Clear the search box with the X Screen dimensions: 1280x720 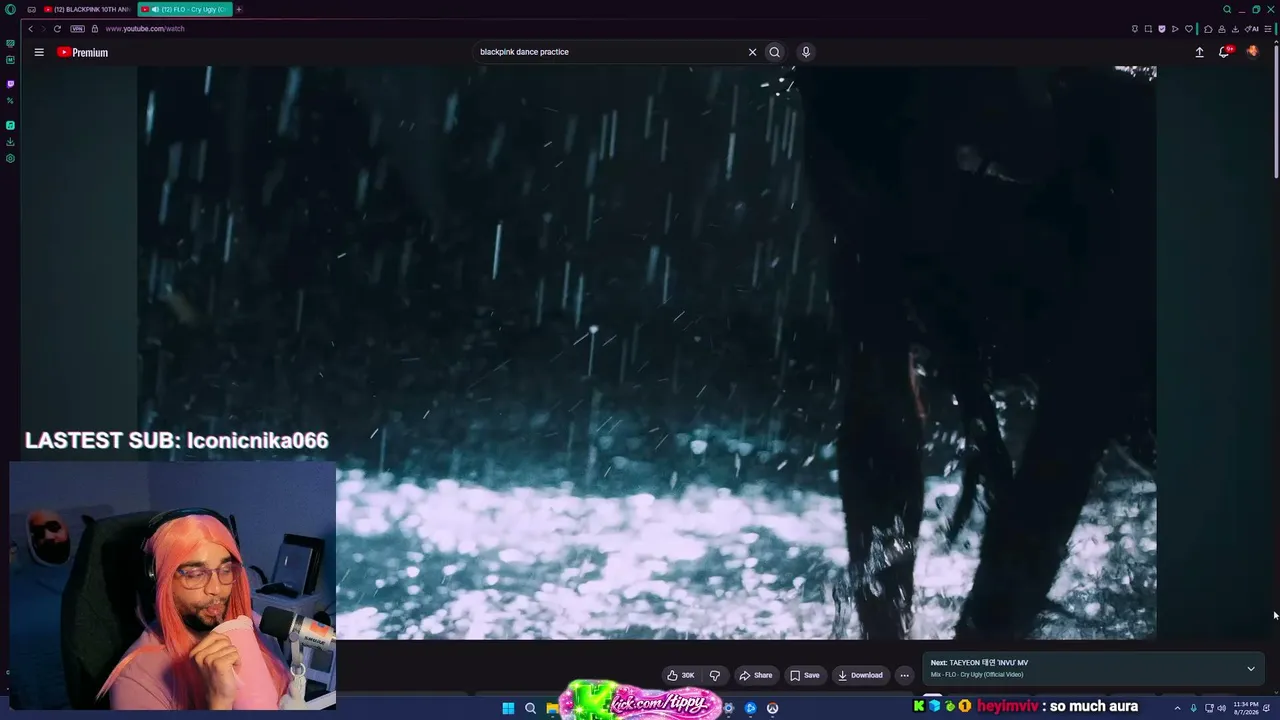752,52
